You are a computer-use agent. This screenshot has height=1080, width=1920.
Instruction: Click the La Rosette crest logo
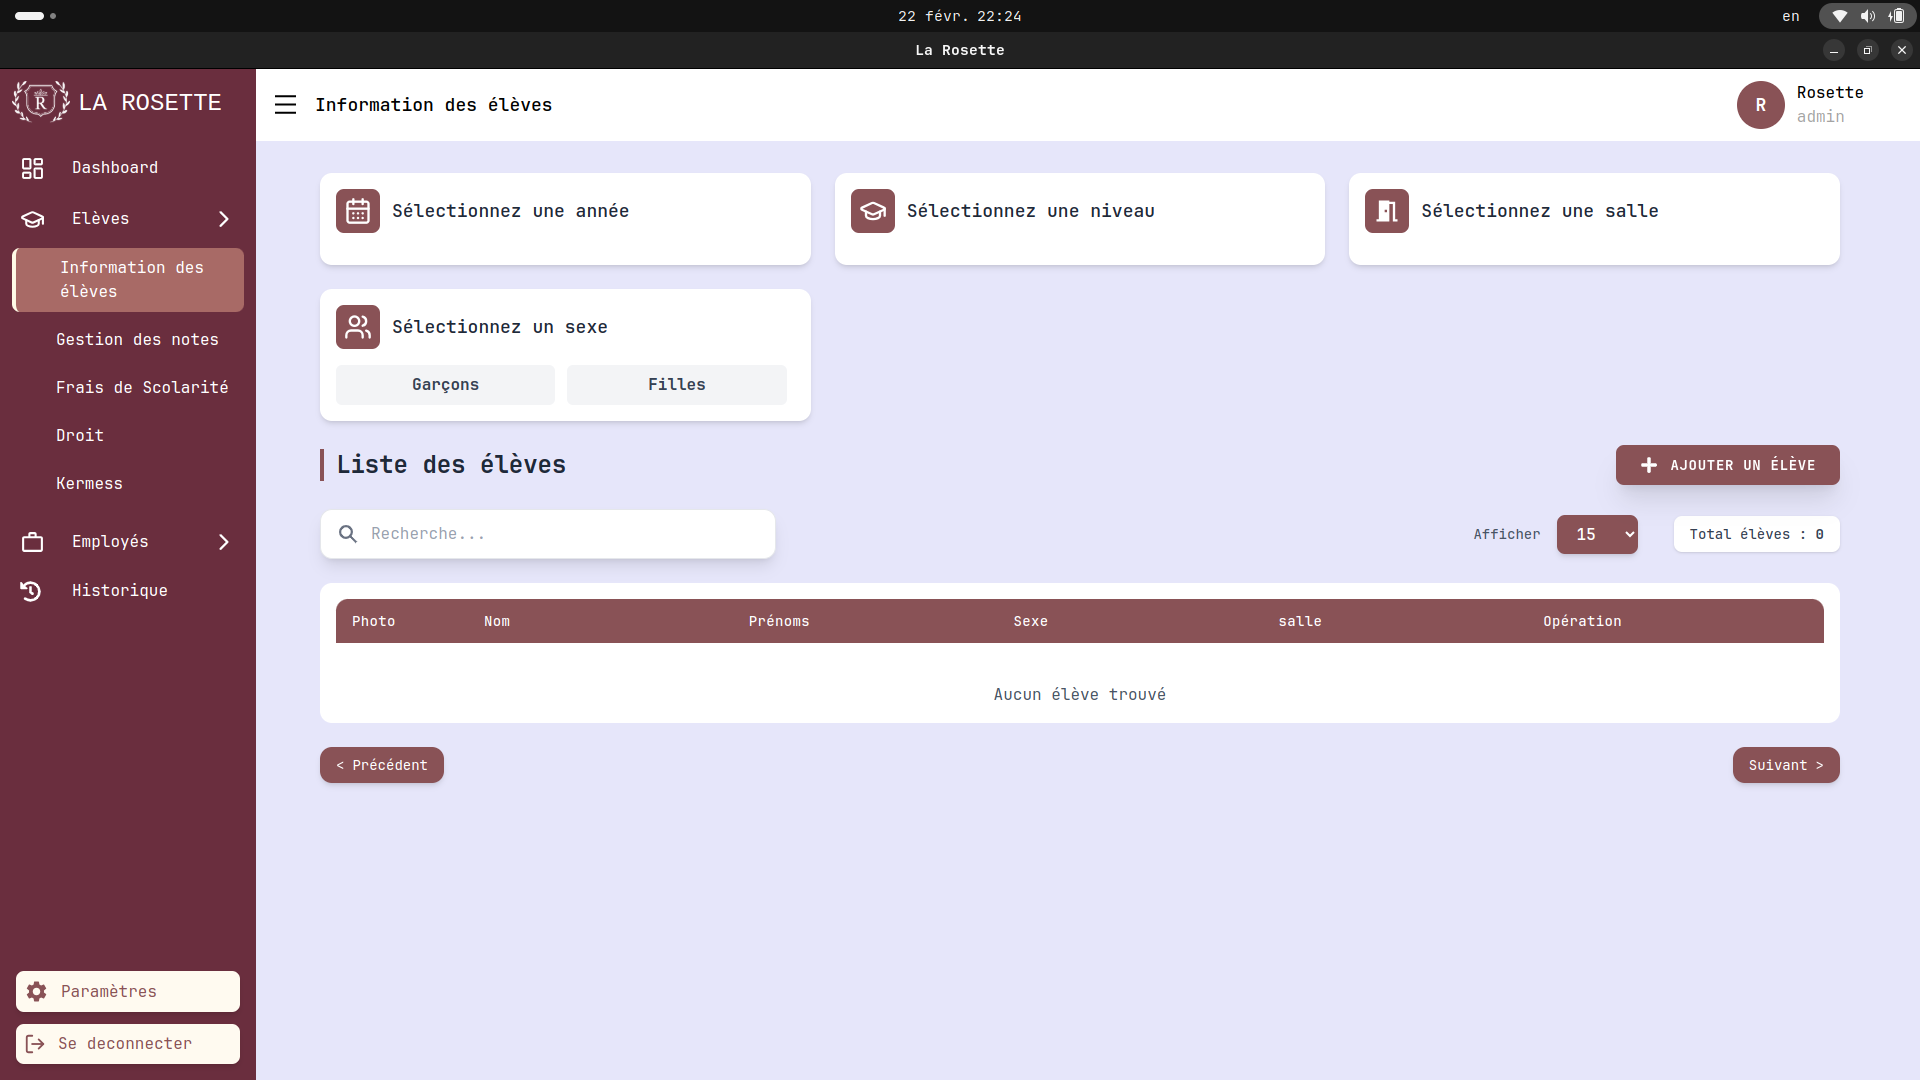40,101
